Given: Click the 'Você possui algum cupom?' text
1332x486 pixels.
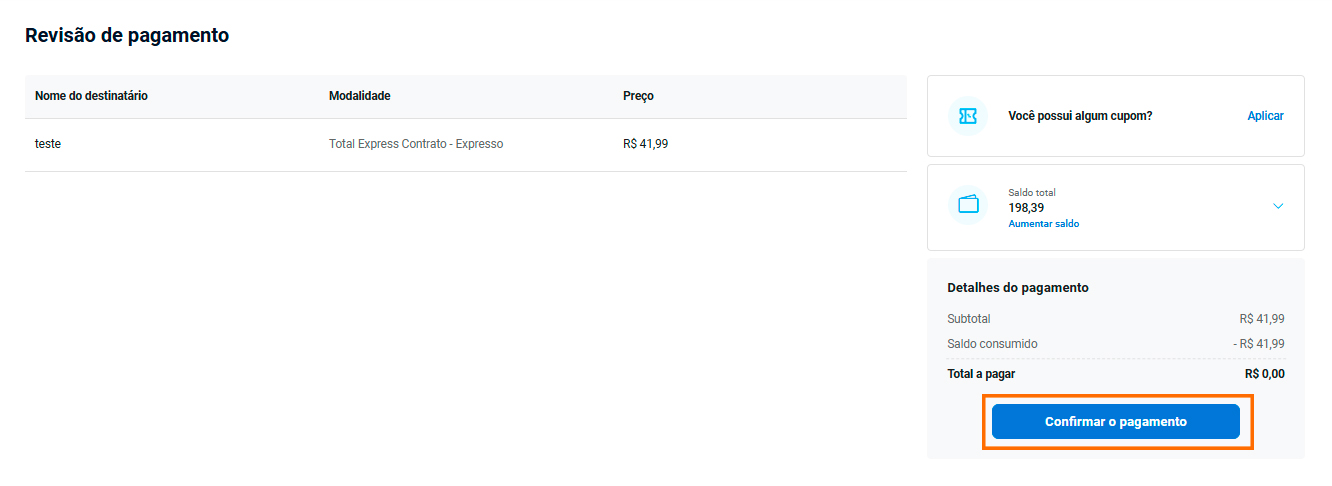Looking at the screenshot, I should [x=1080, y=116].
